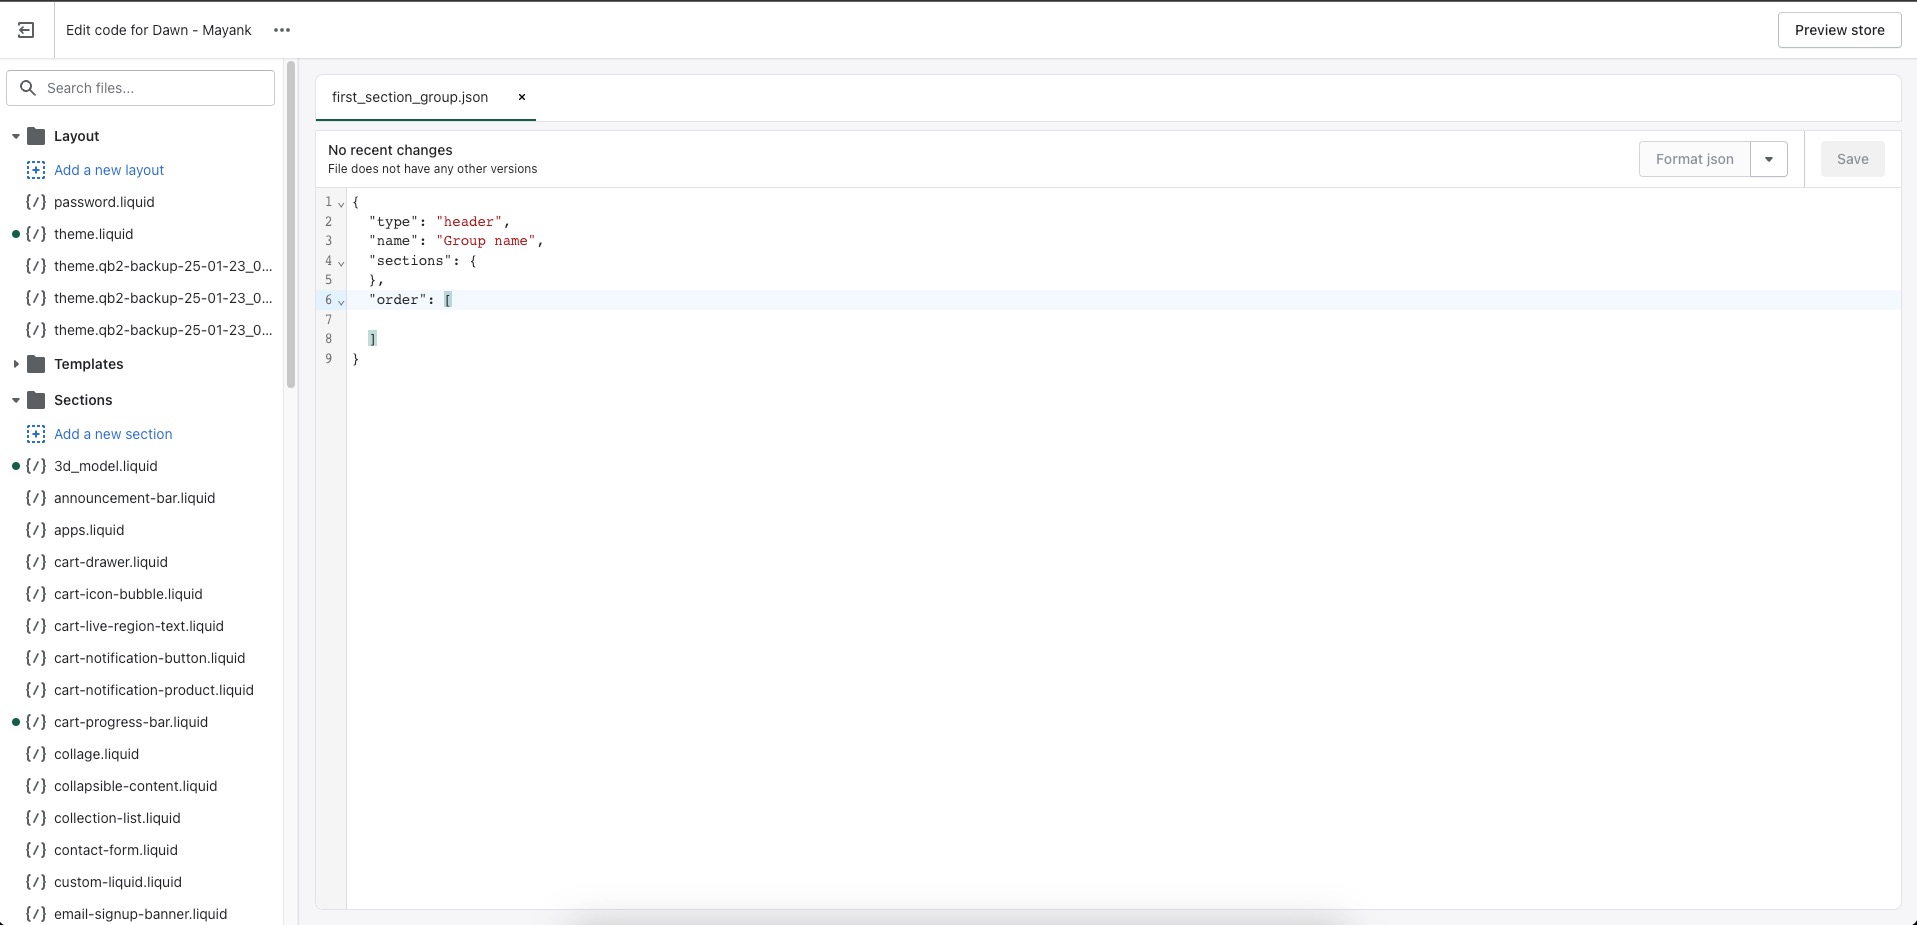Close the first_section_group.json tab

pos(521,97)
